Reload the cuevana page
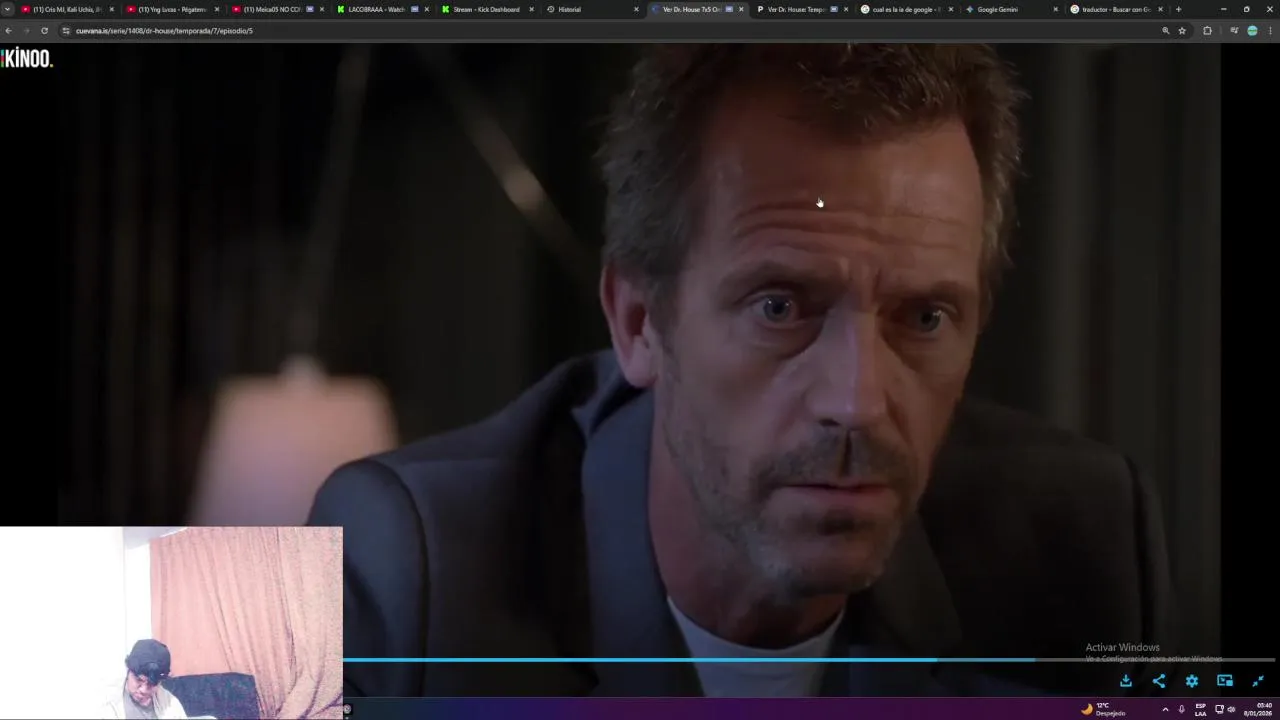 pos(44,31)
